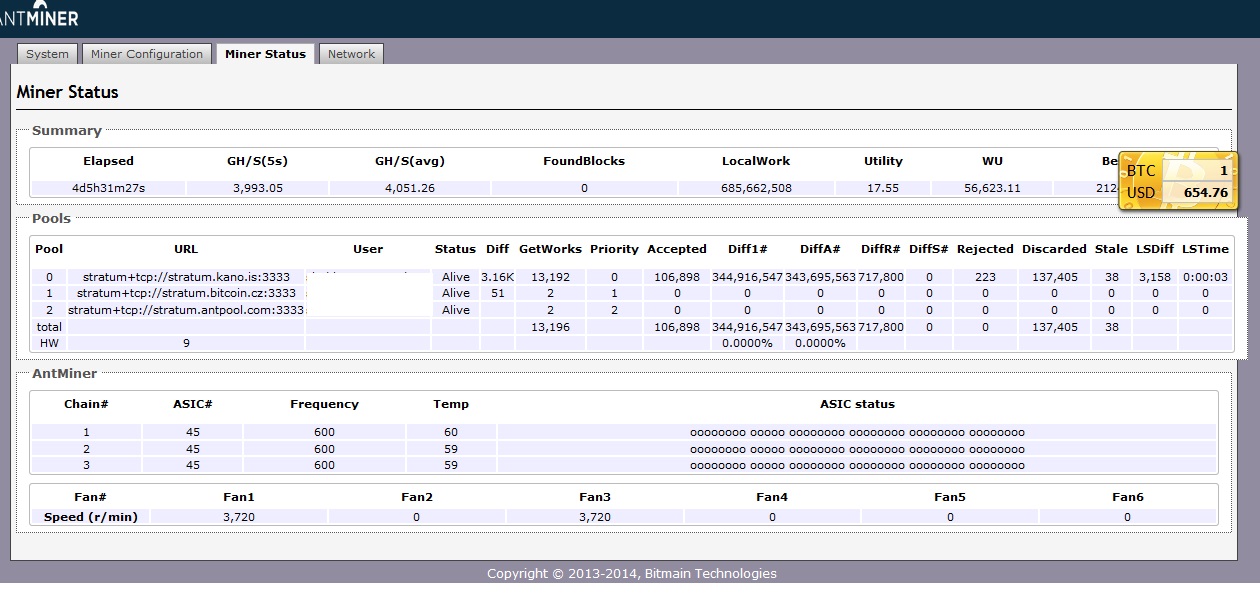Click the Fan1 speed value
1260x614 pixels.
pos(238,517)
